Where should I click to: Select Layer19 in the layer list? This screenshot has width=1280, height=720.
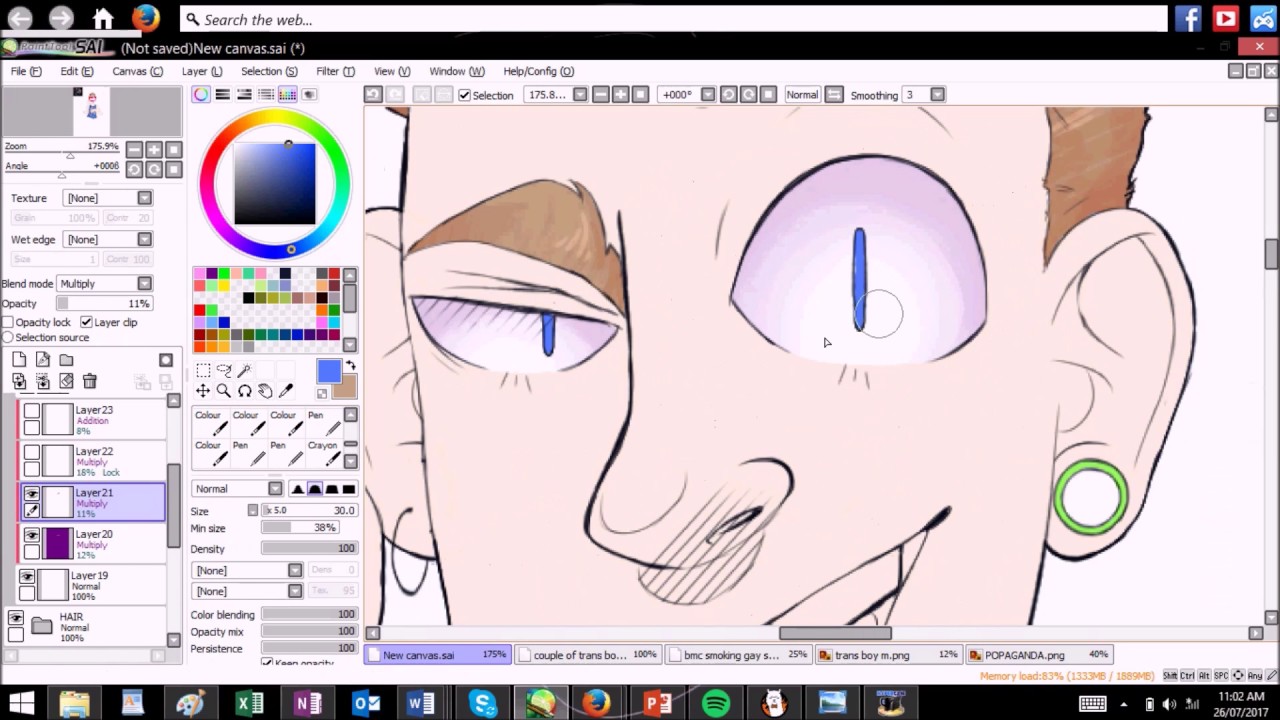(x=90, y=586)
